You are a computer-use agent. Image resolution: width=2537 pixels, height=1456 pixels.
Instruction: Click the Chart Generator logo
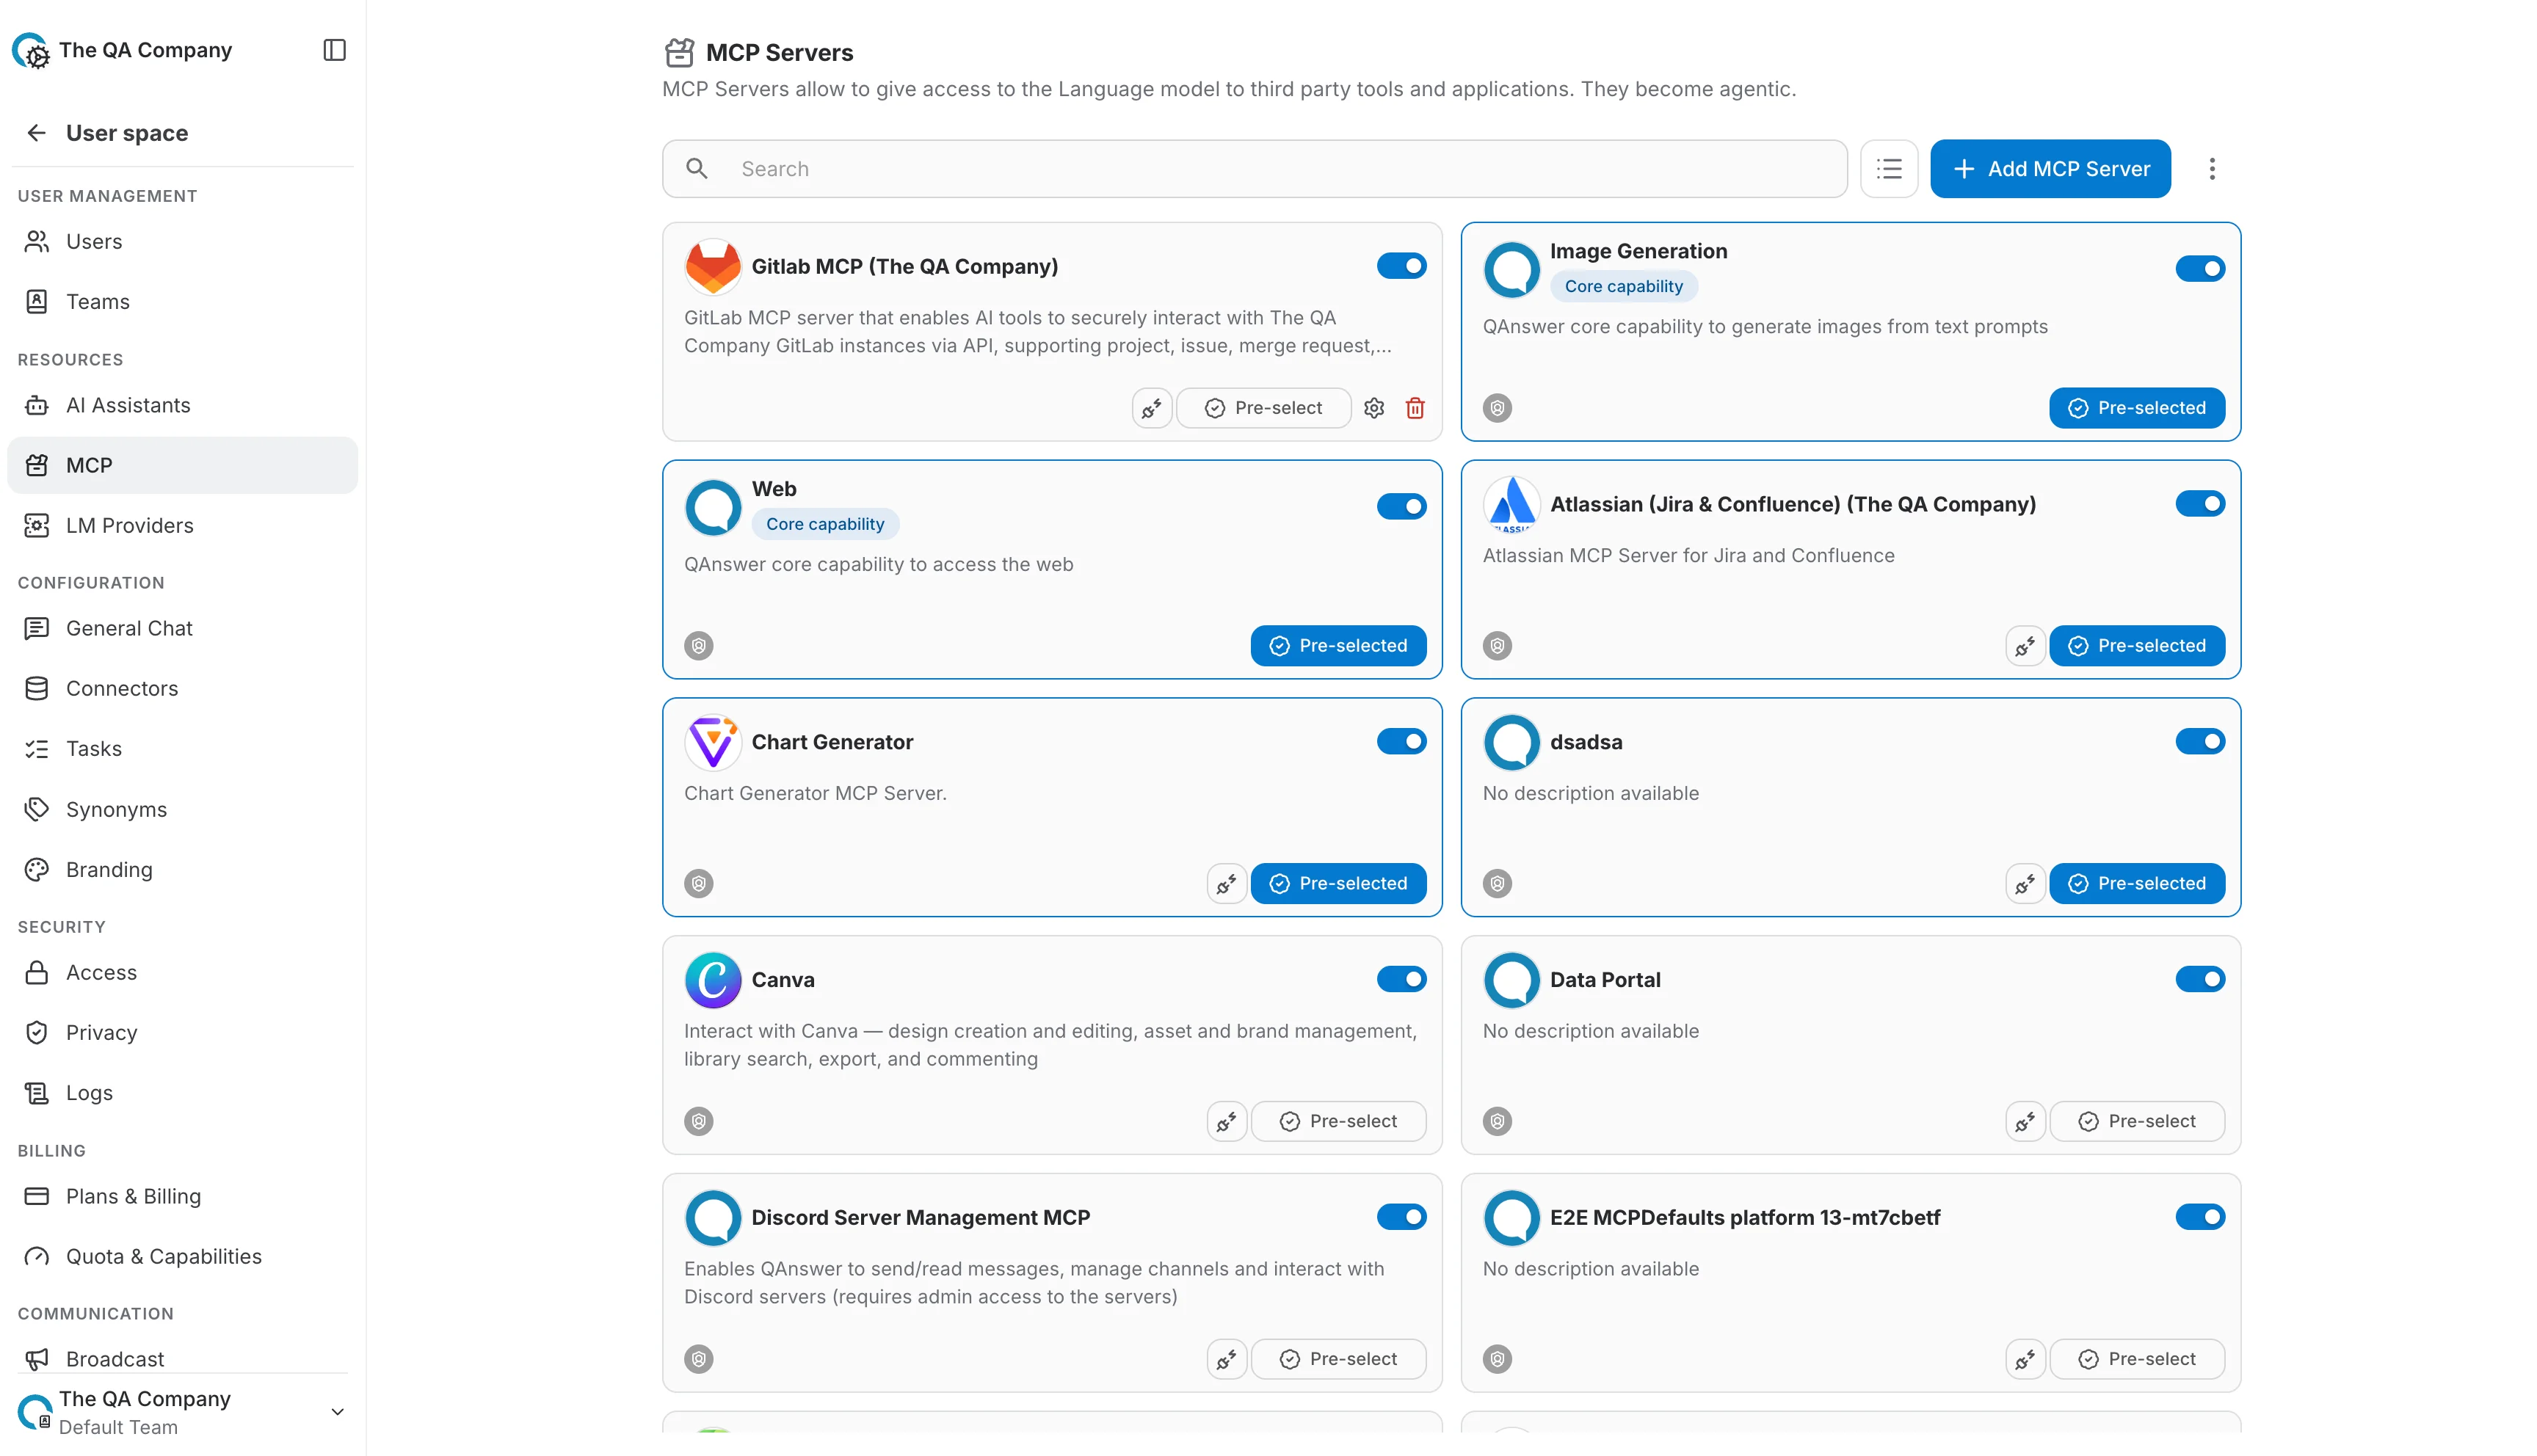point(712,742)
